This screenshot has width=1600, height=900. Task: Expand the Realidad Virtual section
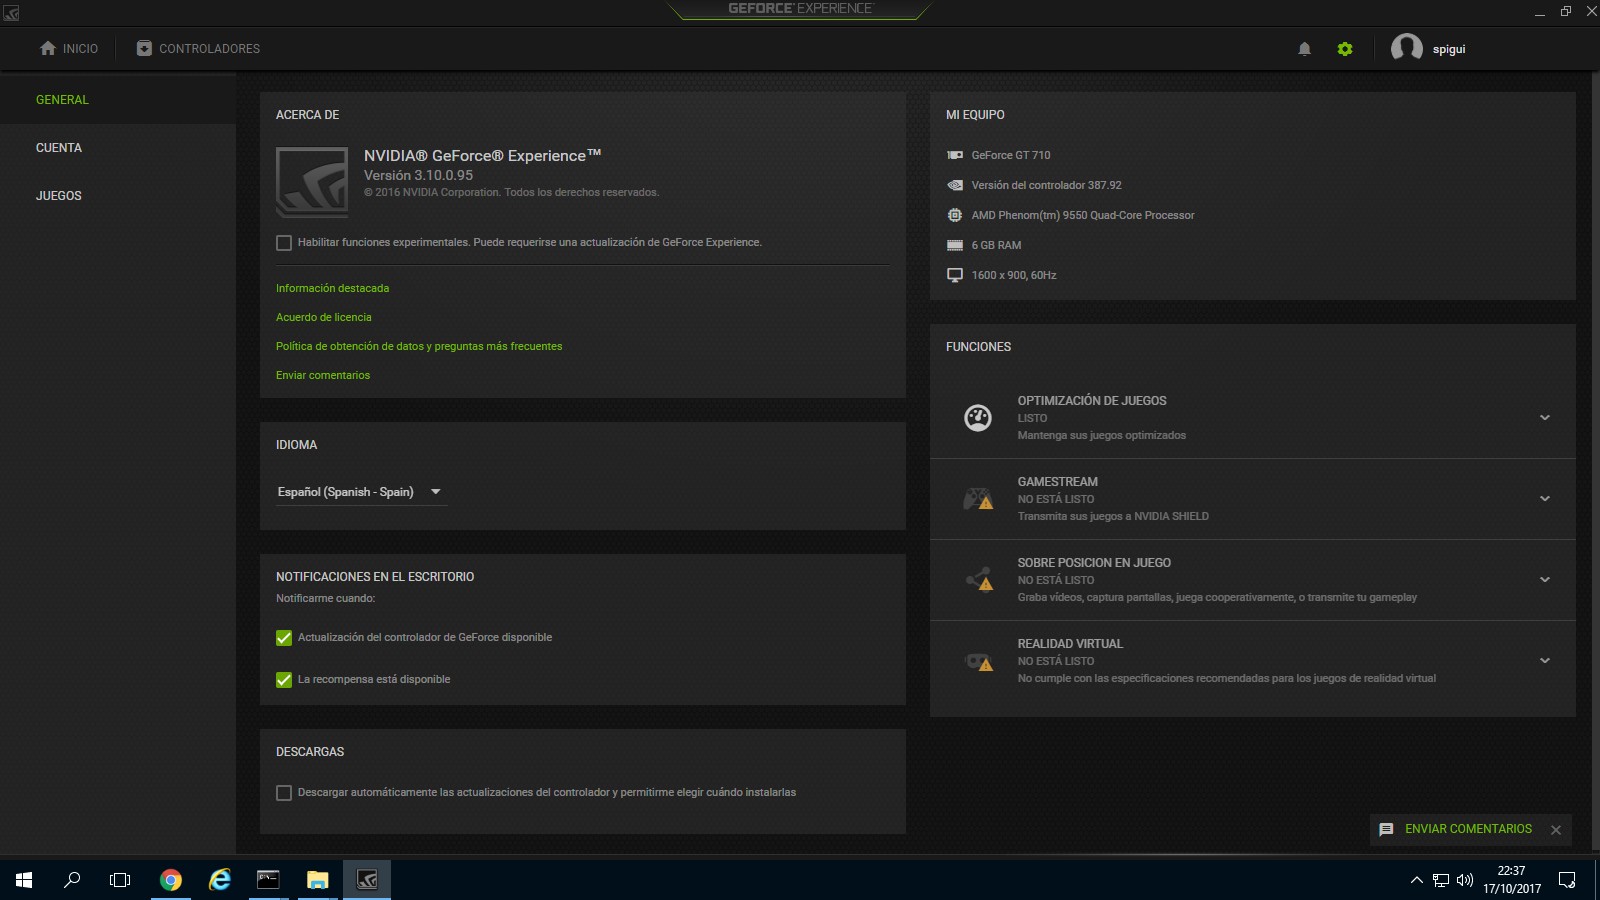tap(1544, 661)
